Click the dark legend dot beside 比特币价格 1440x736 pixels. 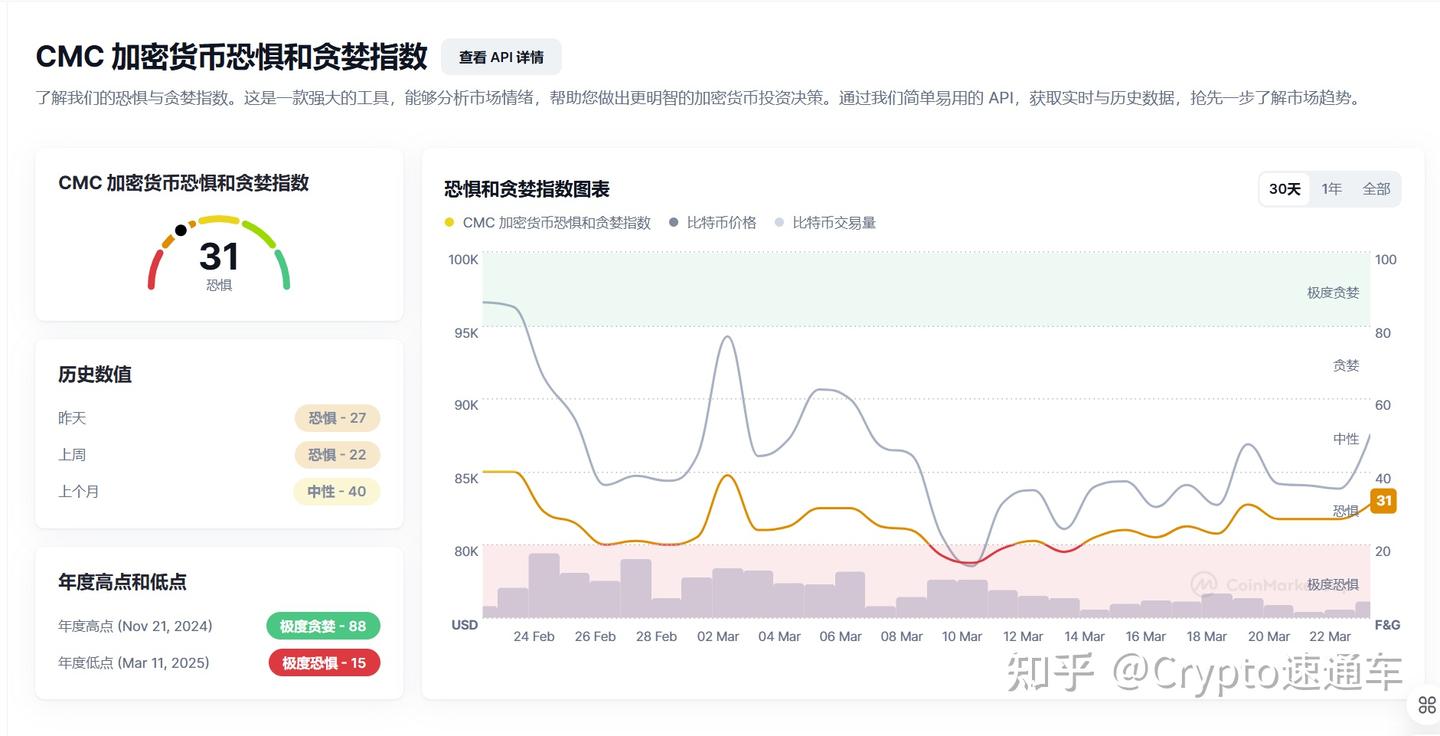click(672, 222)
